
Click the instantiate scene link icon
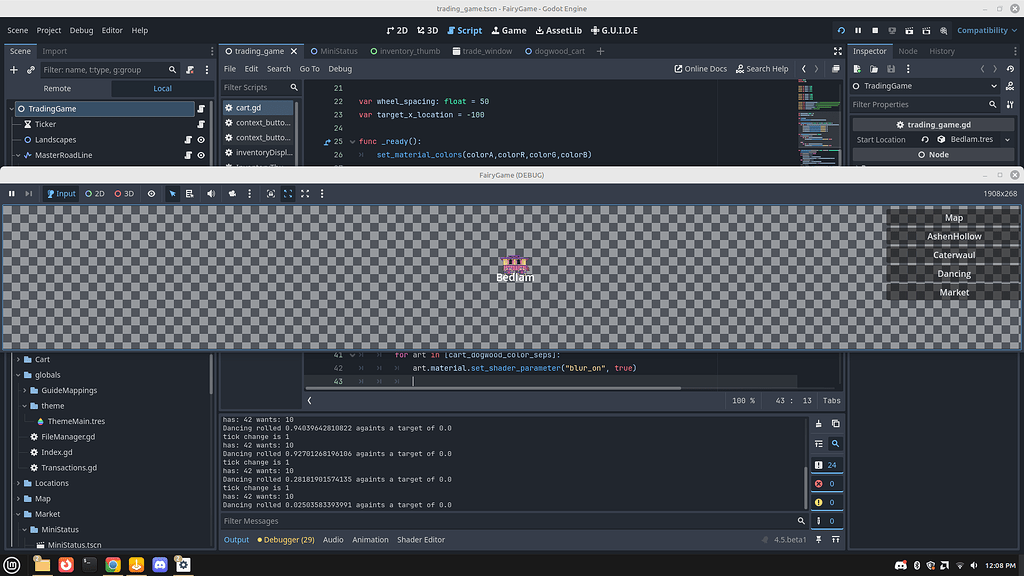31,70
